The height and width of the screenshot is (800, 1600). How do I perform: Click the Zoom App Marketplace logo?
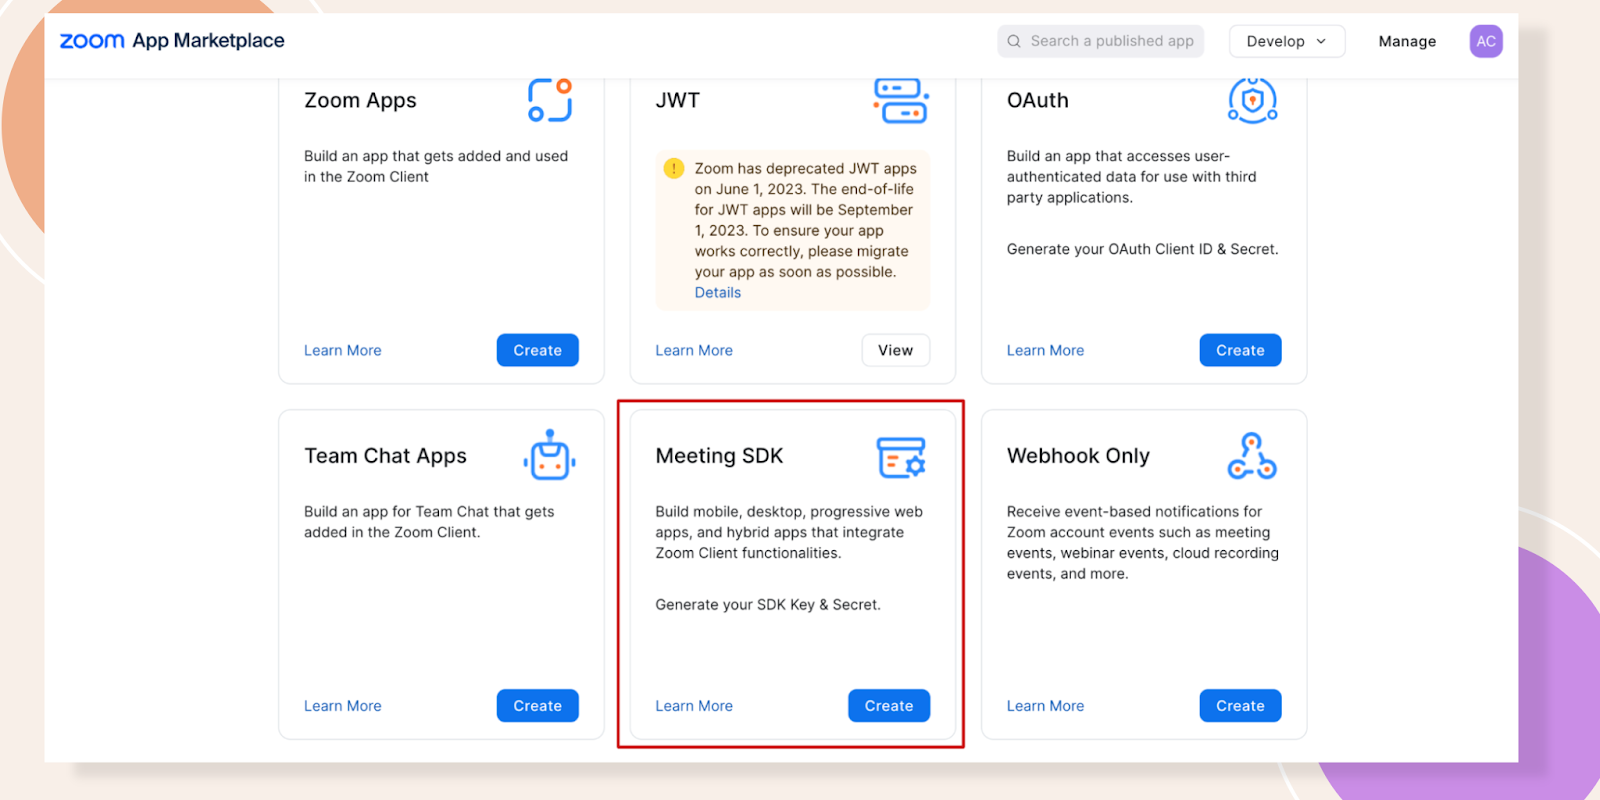(172, 41)
